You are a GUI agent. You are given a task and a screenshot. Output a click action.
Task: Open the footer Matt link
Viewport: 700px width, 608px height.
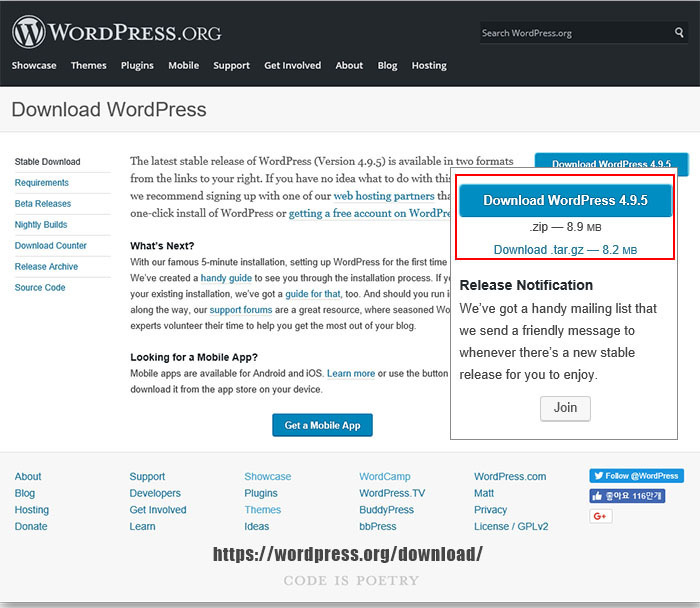(x=483, y=493)
